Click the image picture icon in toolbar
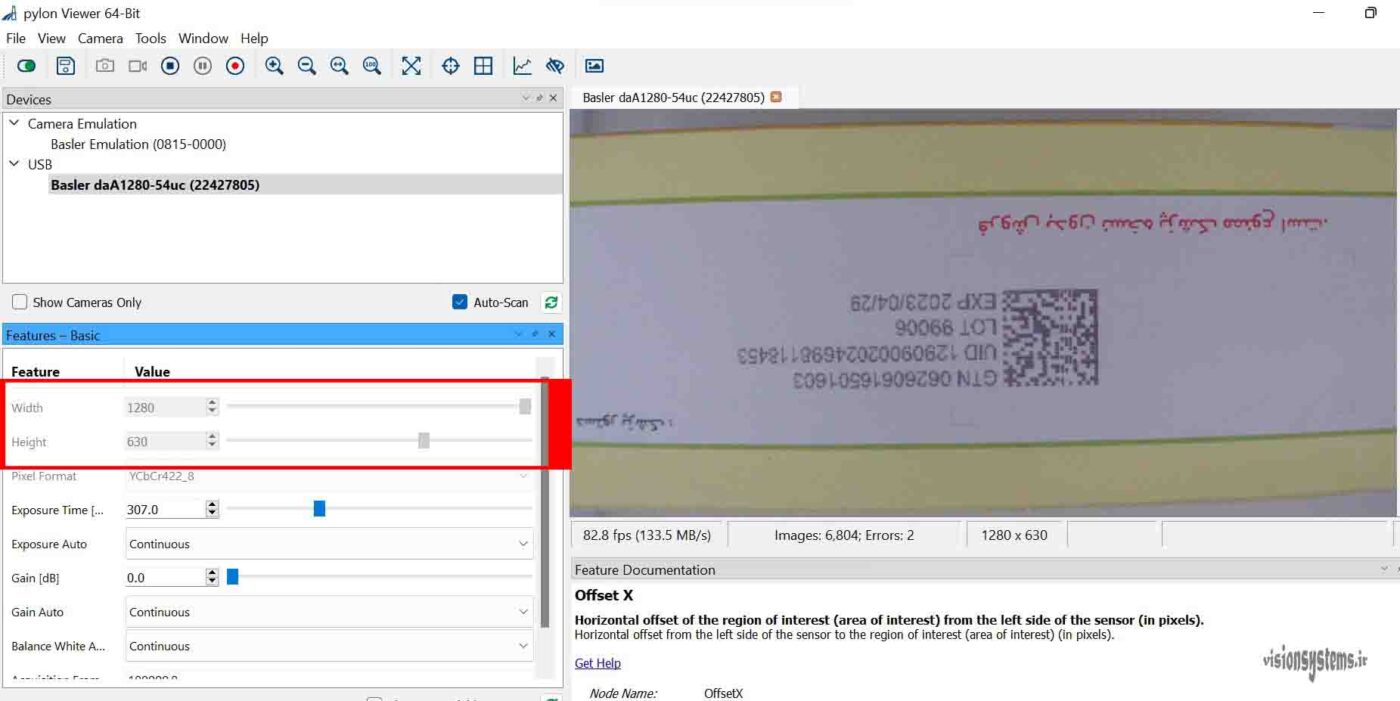This screenshot has width=1400, height=701. click(594, 66)
